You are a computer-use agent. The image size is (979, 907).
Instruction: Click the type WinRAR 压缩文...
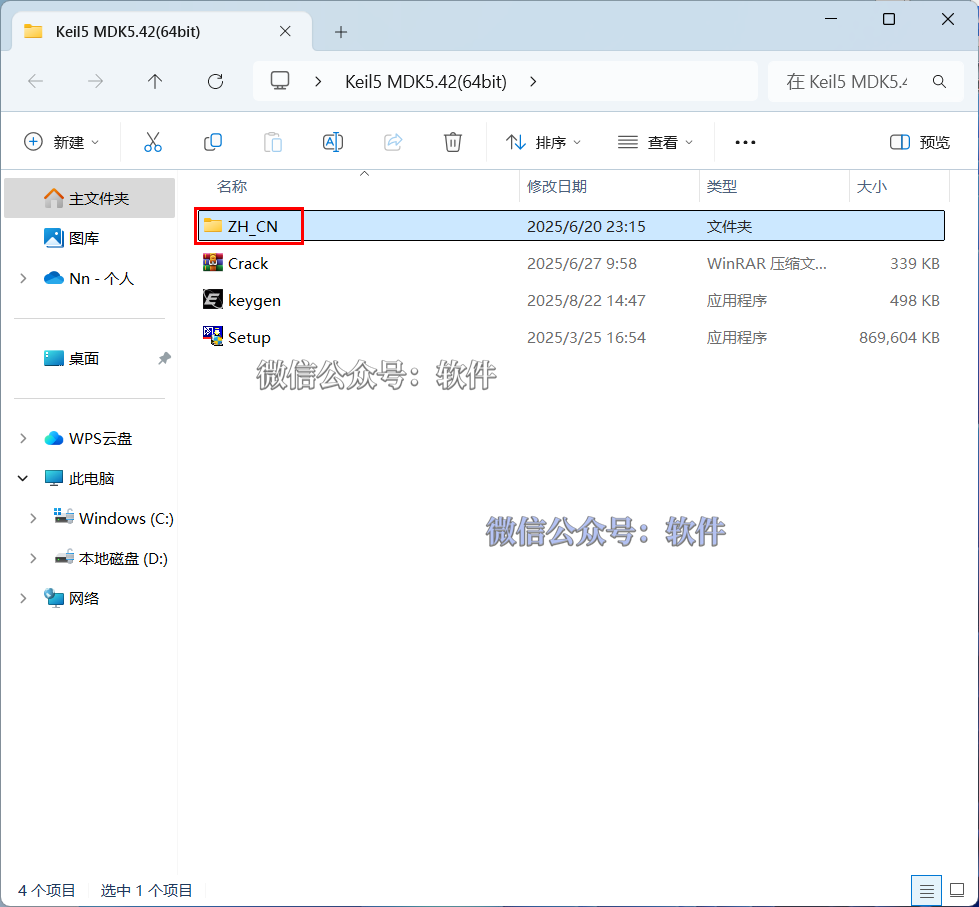[x=766, y=263]
